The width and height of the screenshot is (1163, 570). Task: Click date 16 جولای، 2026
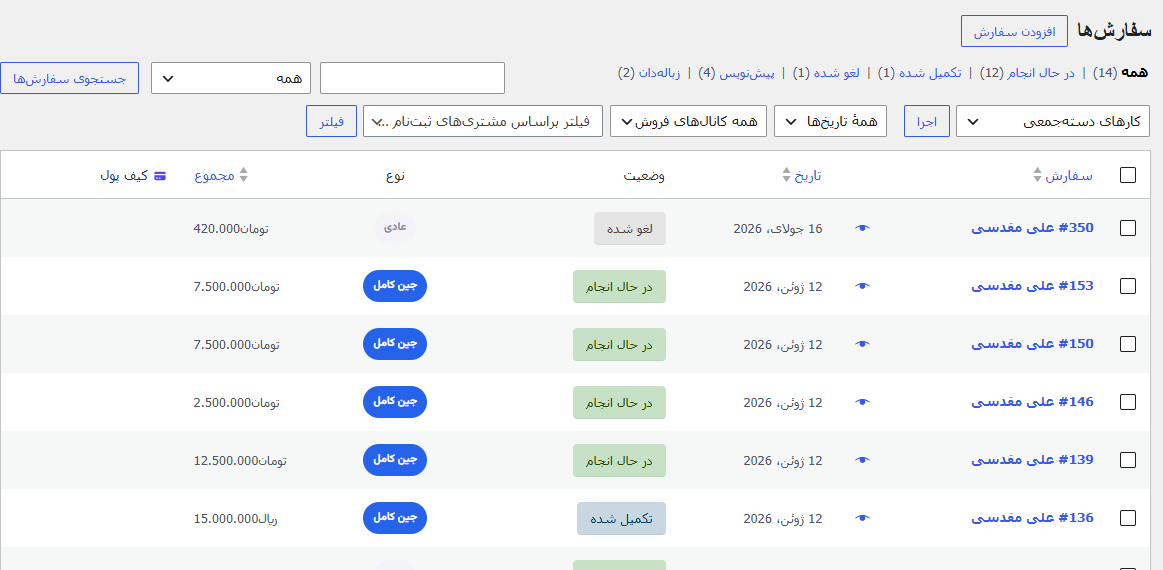778,229
